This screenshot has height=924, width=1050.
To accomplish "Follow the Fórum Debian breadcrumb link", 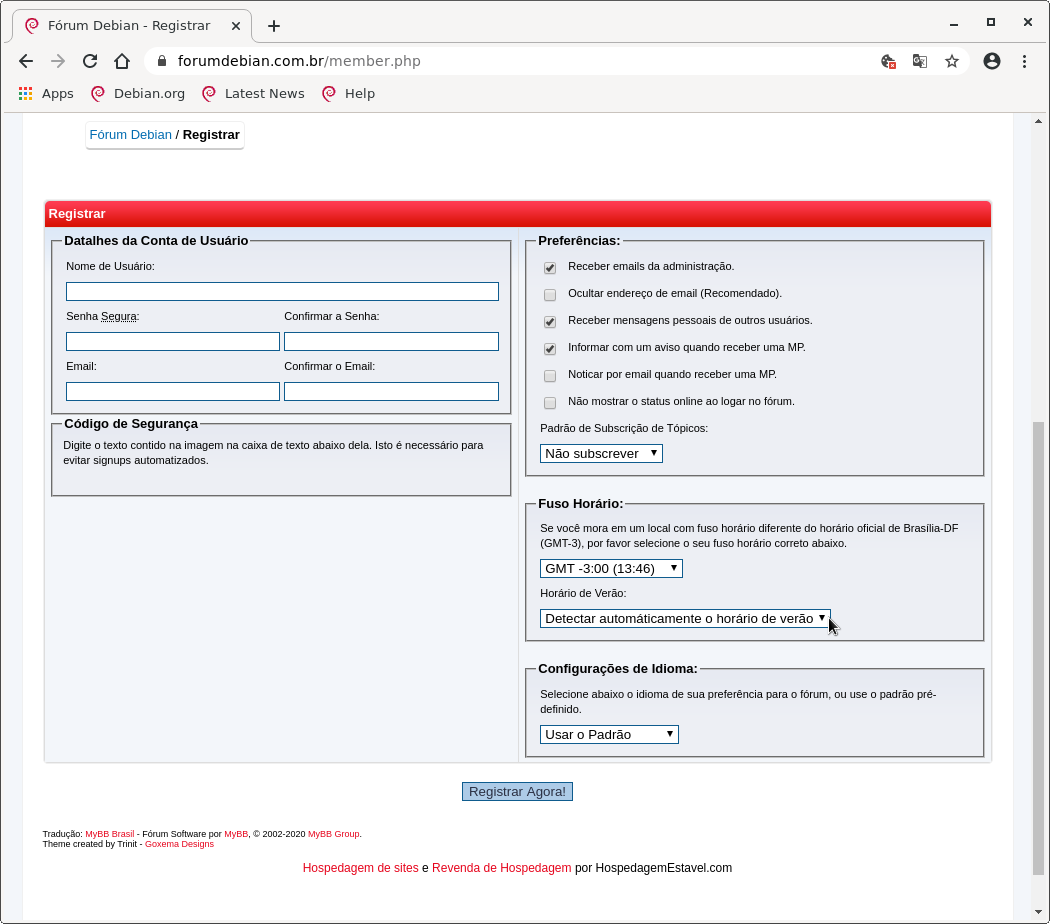I will pyautogui.click(x=131, y=135).
